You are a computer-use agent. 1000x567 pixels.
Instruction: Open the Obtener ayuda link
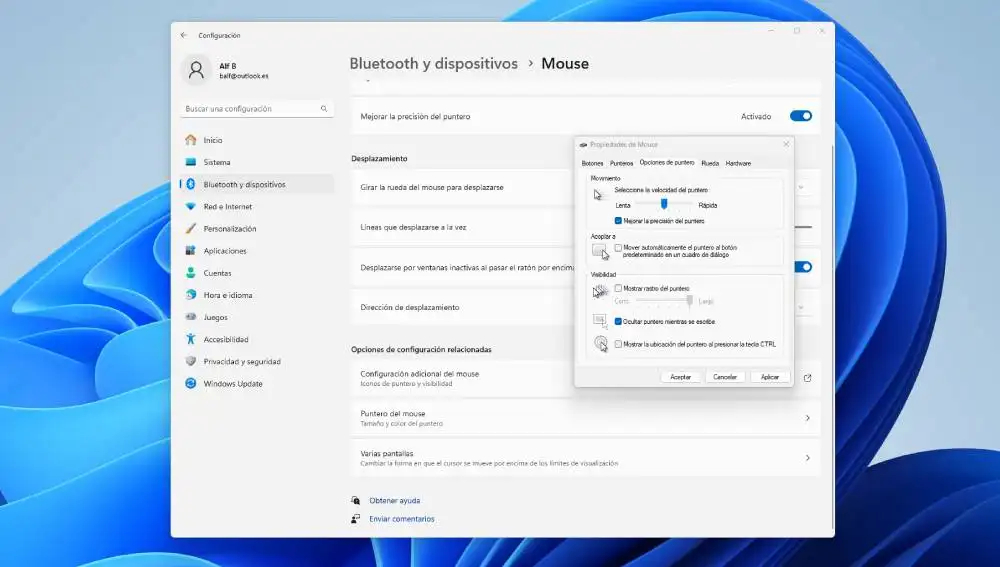pyautogui.click(x=395, y=501)
